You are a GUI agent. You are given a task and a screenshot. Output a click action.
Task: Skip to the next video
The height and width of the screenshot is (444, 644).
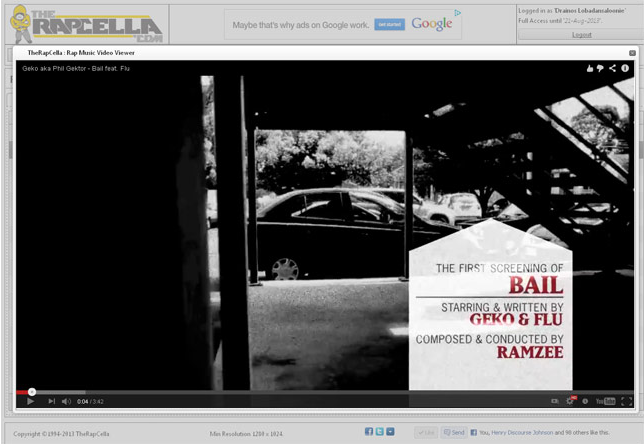51,401
